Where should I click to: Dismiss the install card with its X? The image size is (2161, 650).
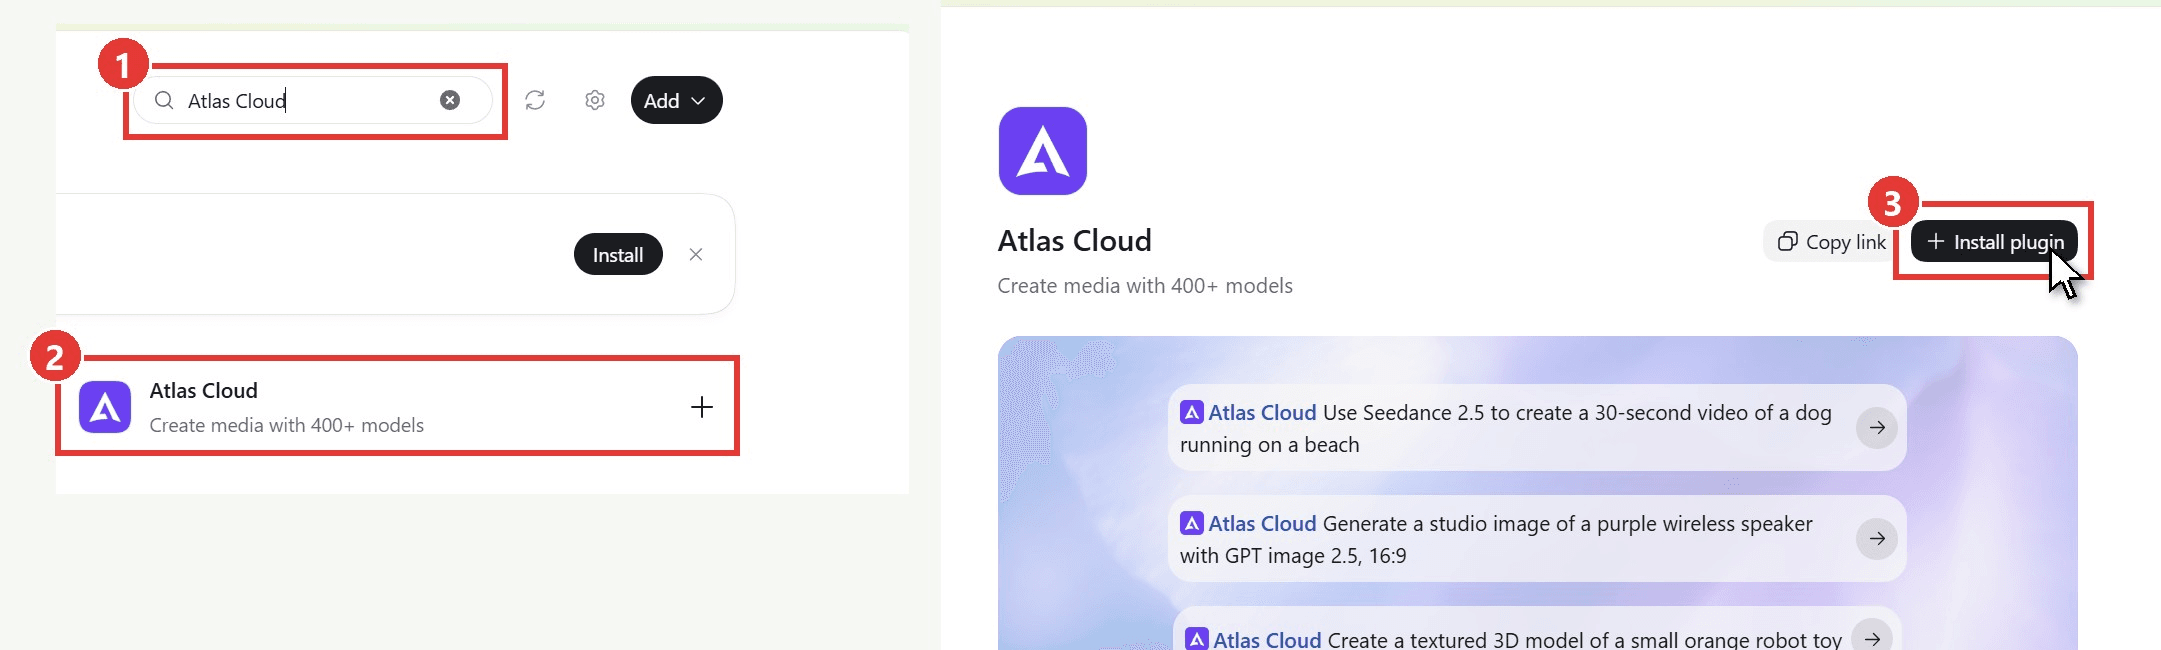[x=696, y=254]
